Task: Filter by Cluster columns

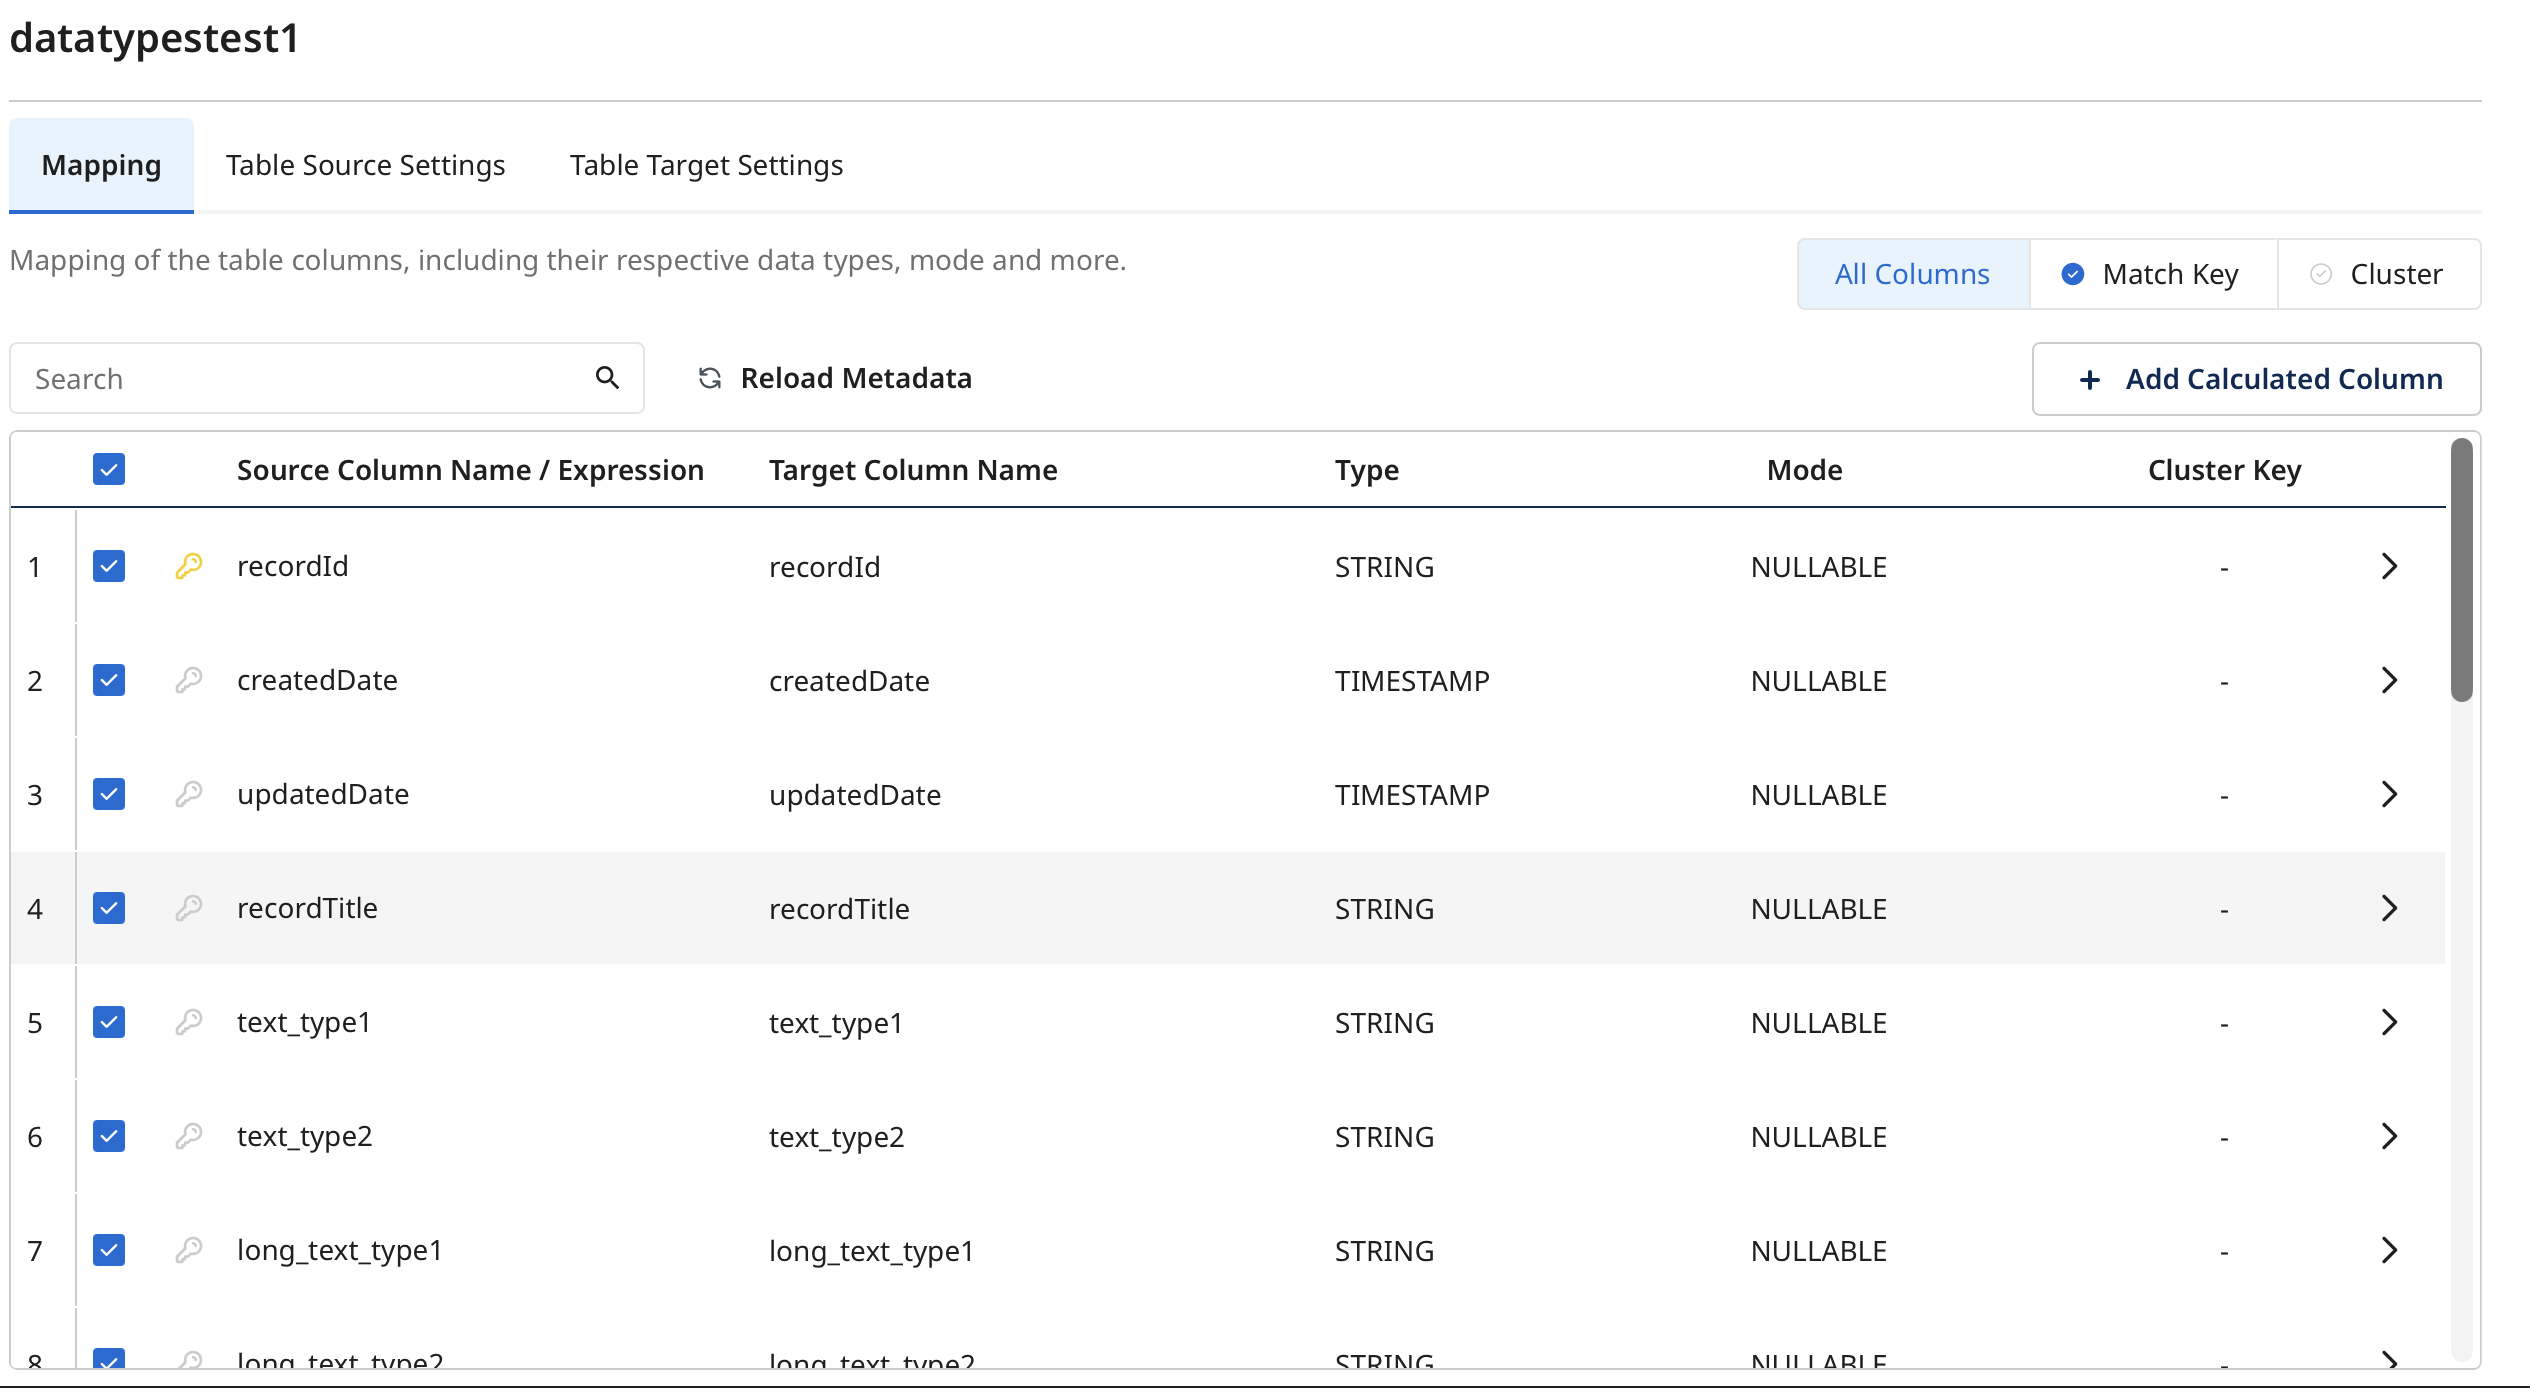Action: [2379, 274]
